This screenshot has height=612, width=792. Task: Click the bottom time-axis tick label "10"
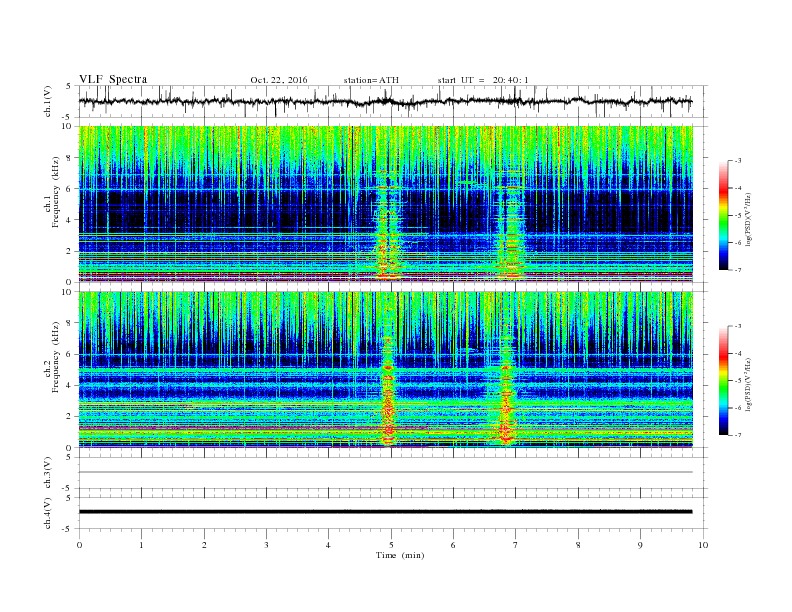tap(703, 545)
